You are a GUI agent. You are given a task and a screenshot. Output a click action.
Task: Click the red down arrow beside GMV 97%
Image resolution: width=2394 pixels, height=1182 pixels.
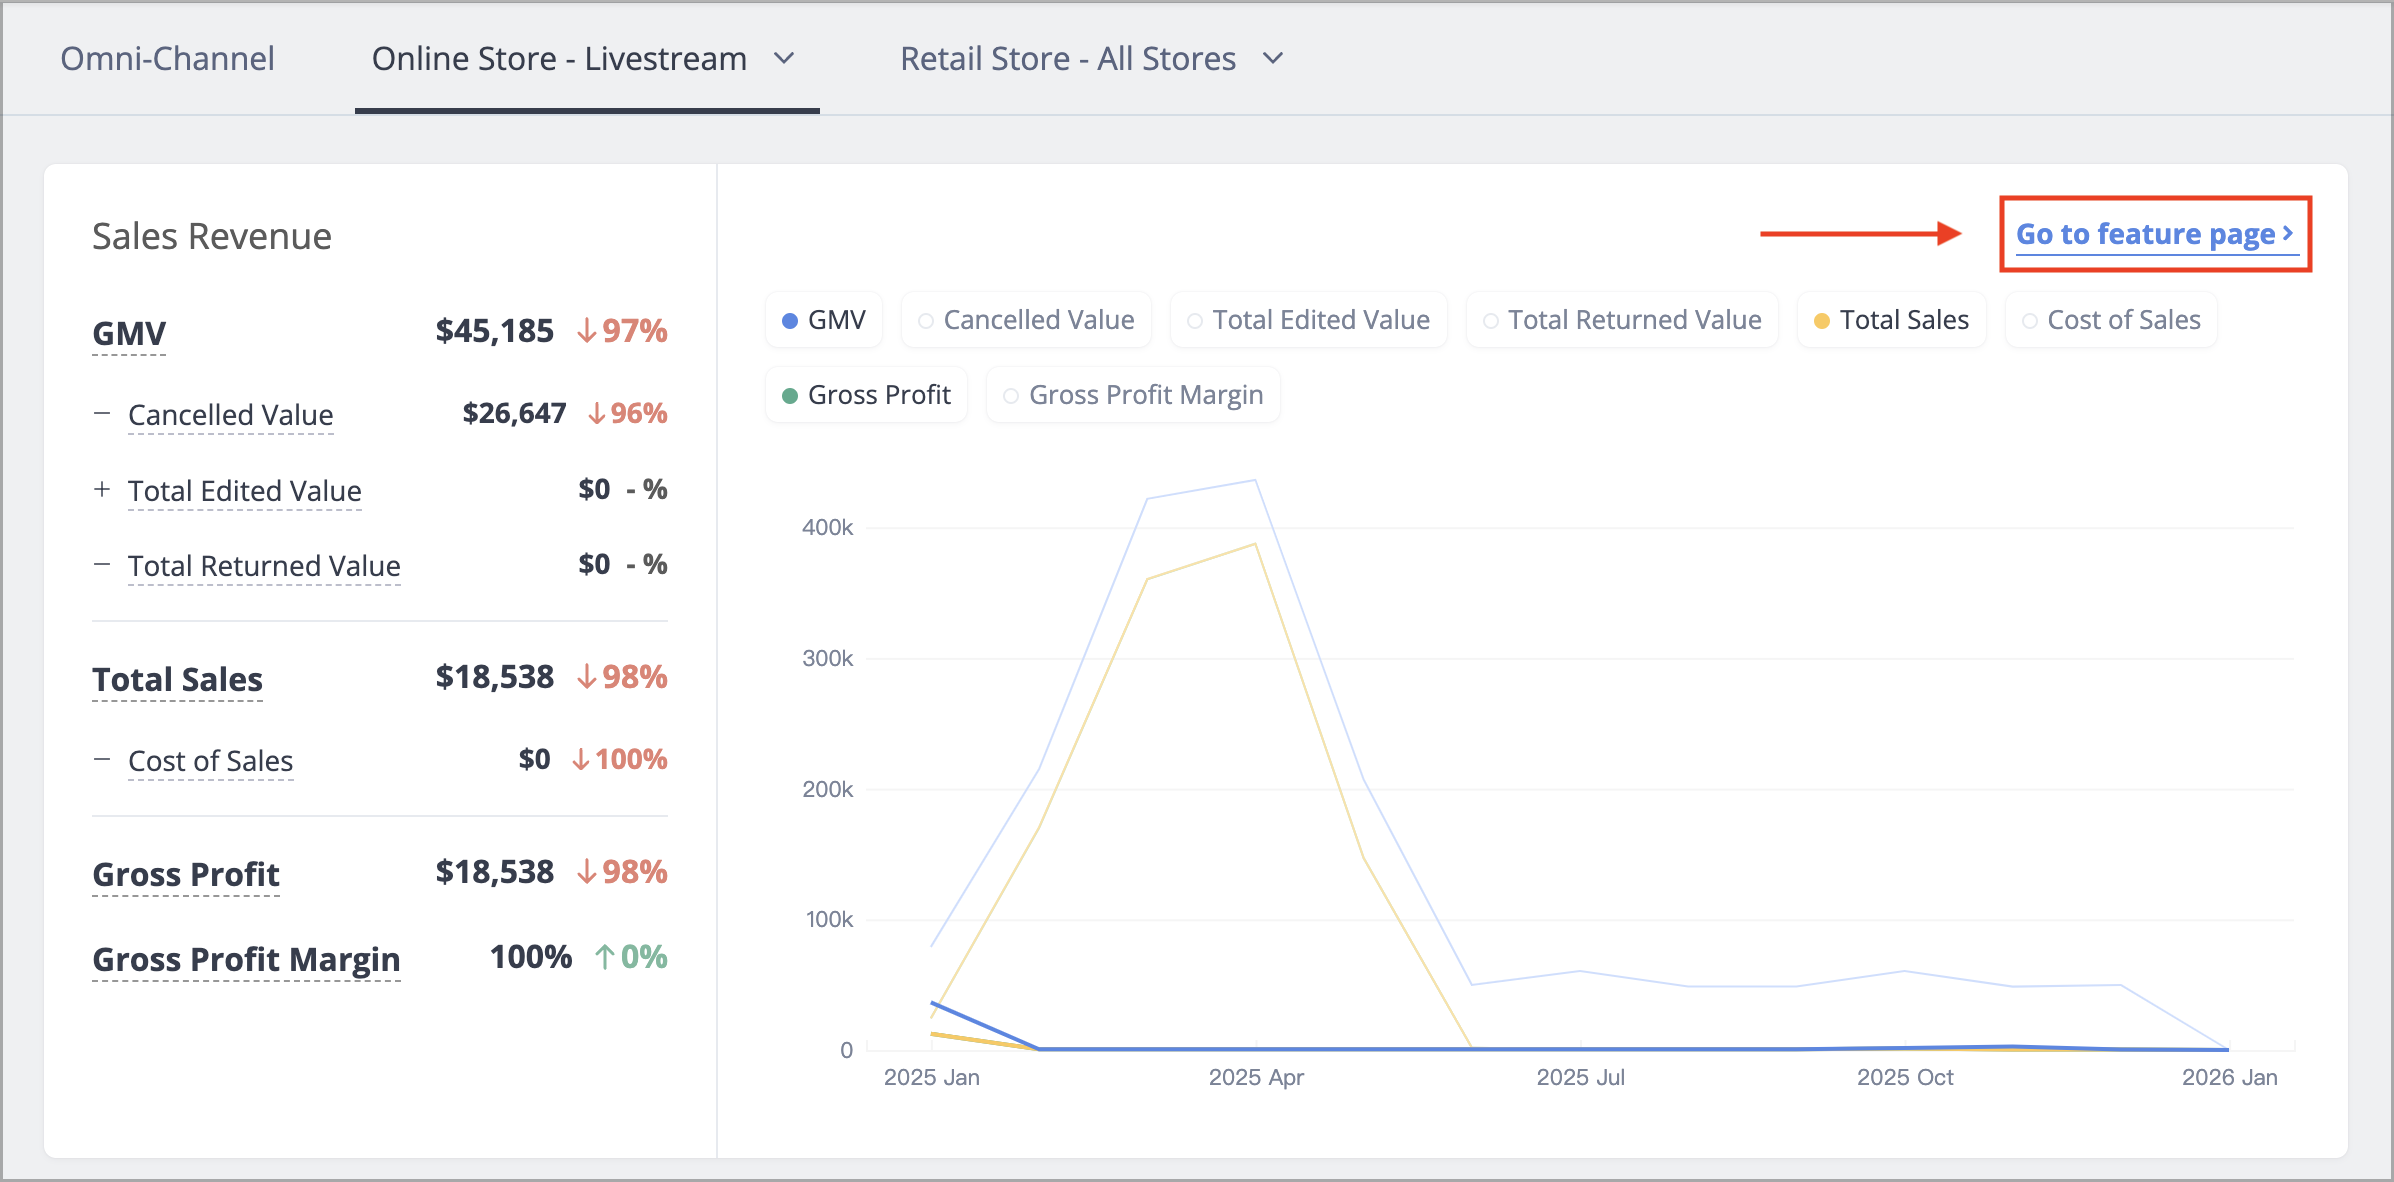(x=587, y=331)
